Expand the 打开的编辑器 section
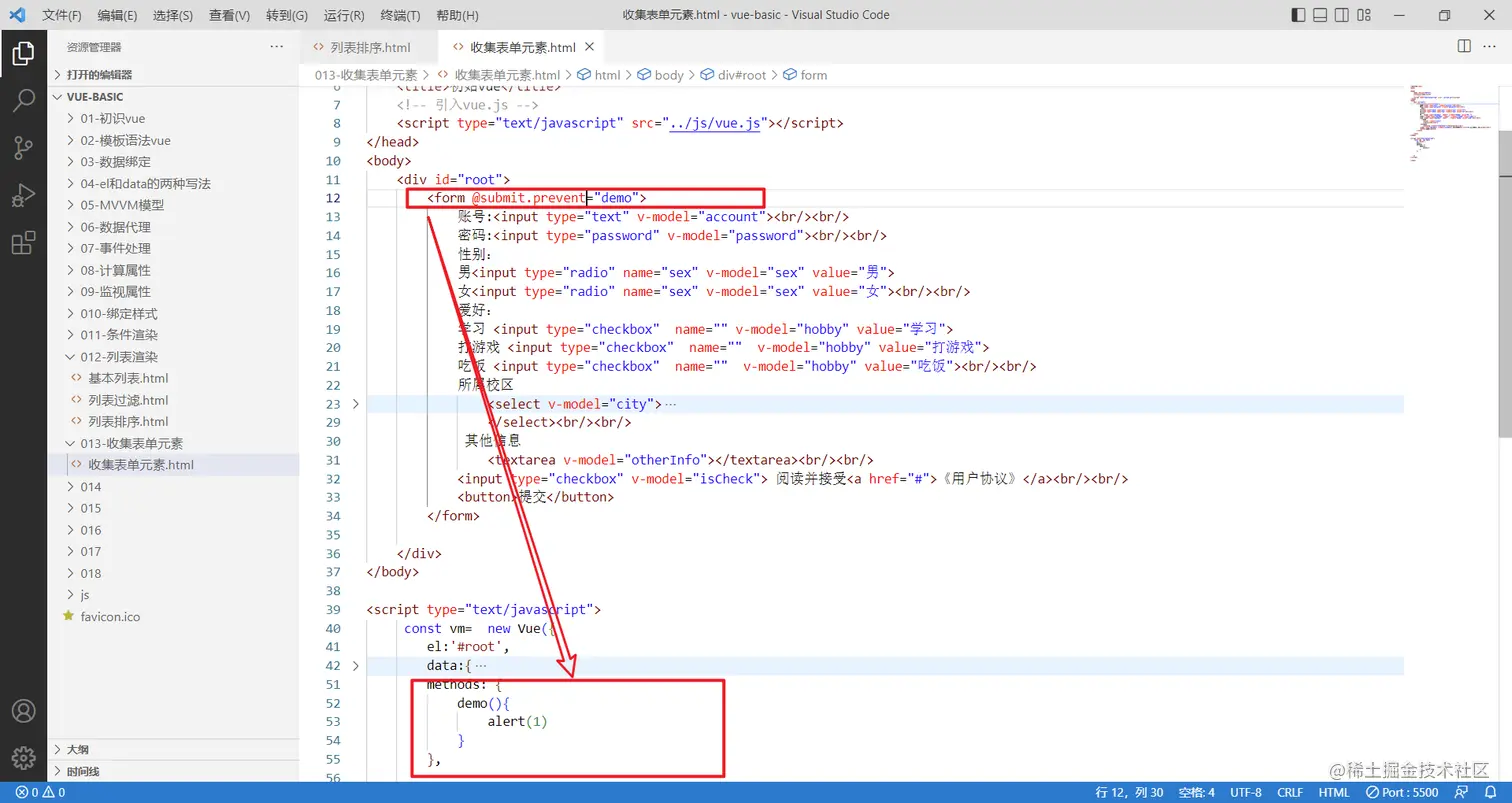 (173, 74)
